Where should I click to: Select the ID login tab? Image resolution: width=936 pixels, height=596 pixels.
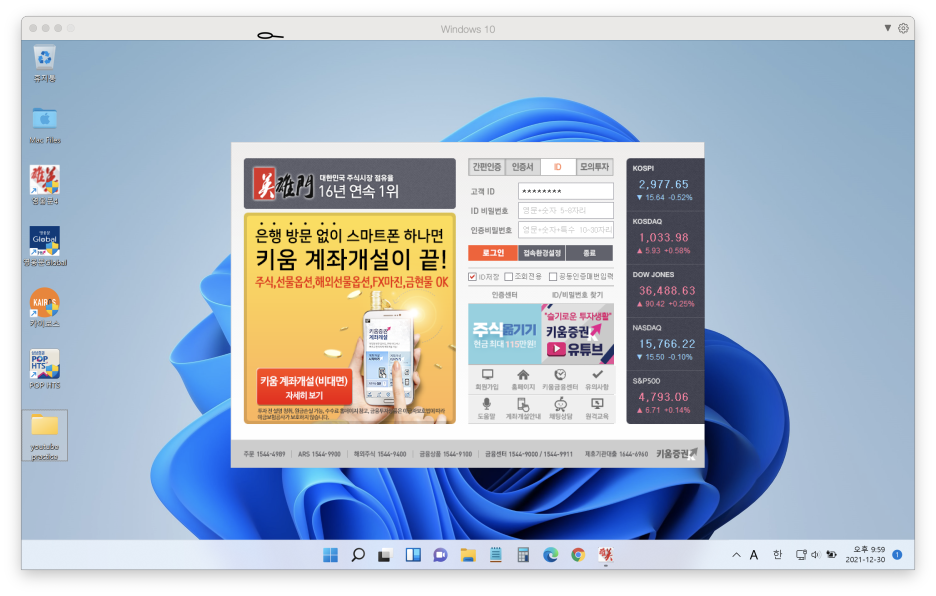click(558, 167)
